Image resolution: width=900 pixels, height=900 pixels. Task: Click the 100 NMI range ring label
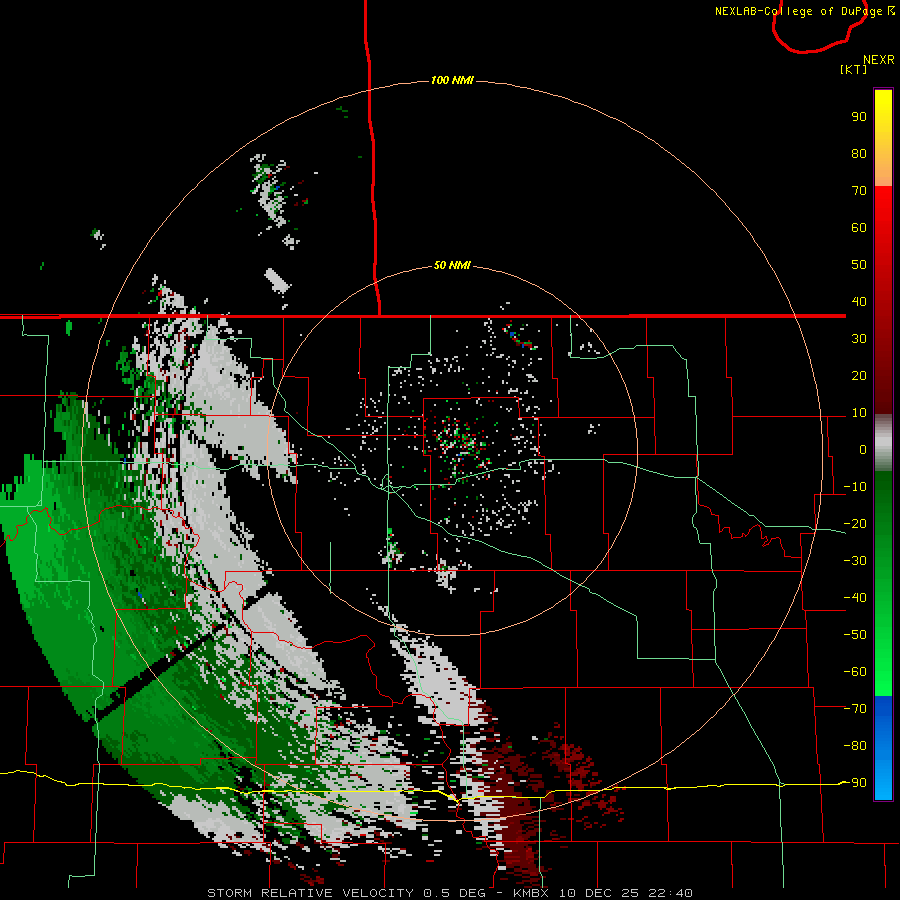pos(452,80)
